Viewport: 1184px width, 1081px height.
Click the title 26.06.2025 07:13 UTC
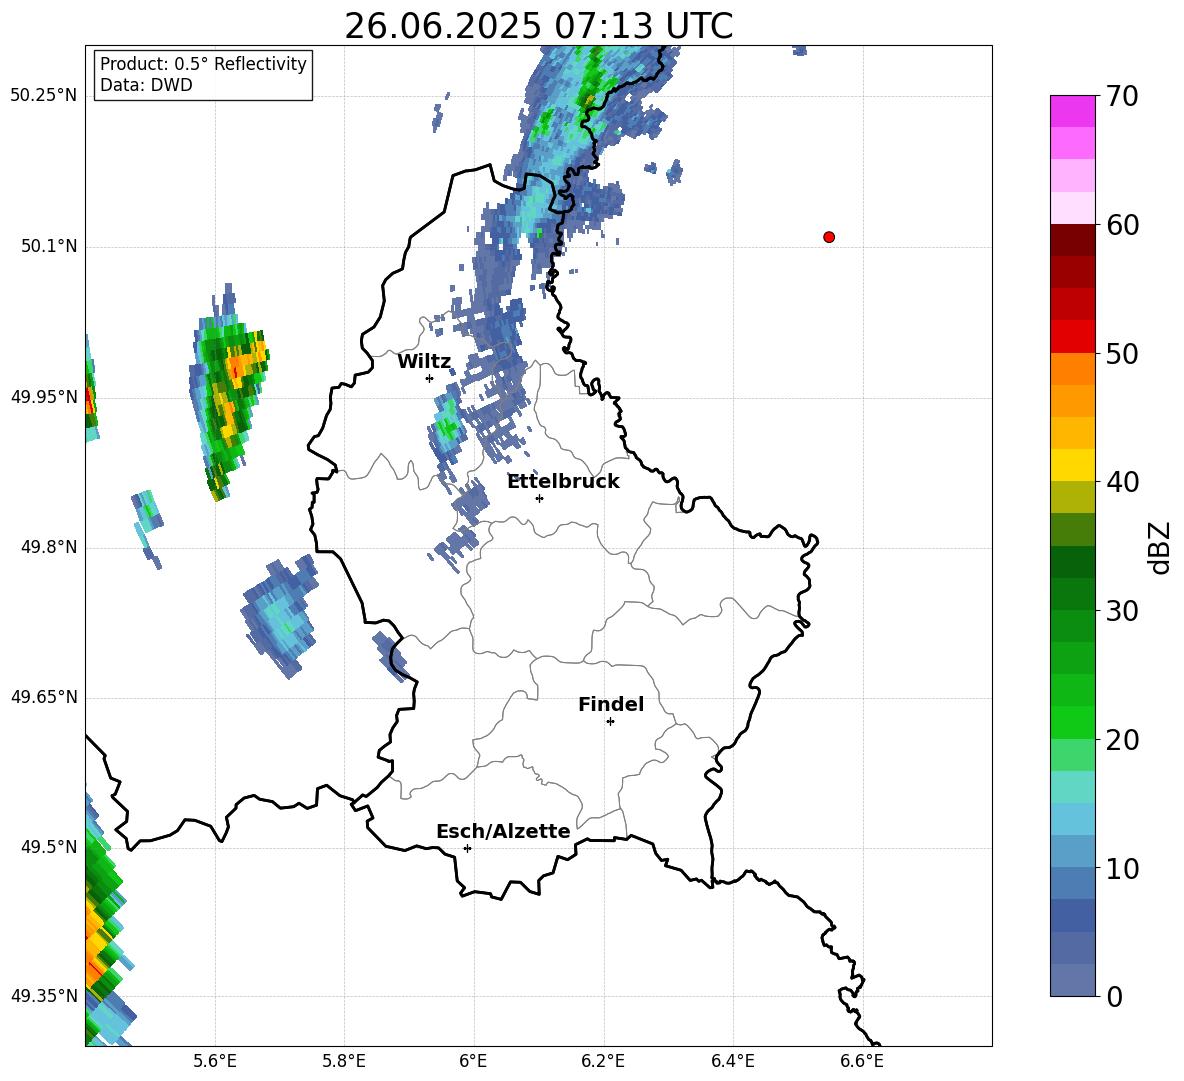tap(538, 26)
